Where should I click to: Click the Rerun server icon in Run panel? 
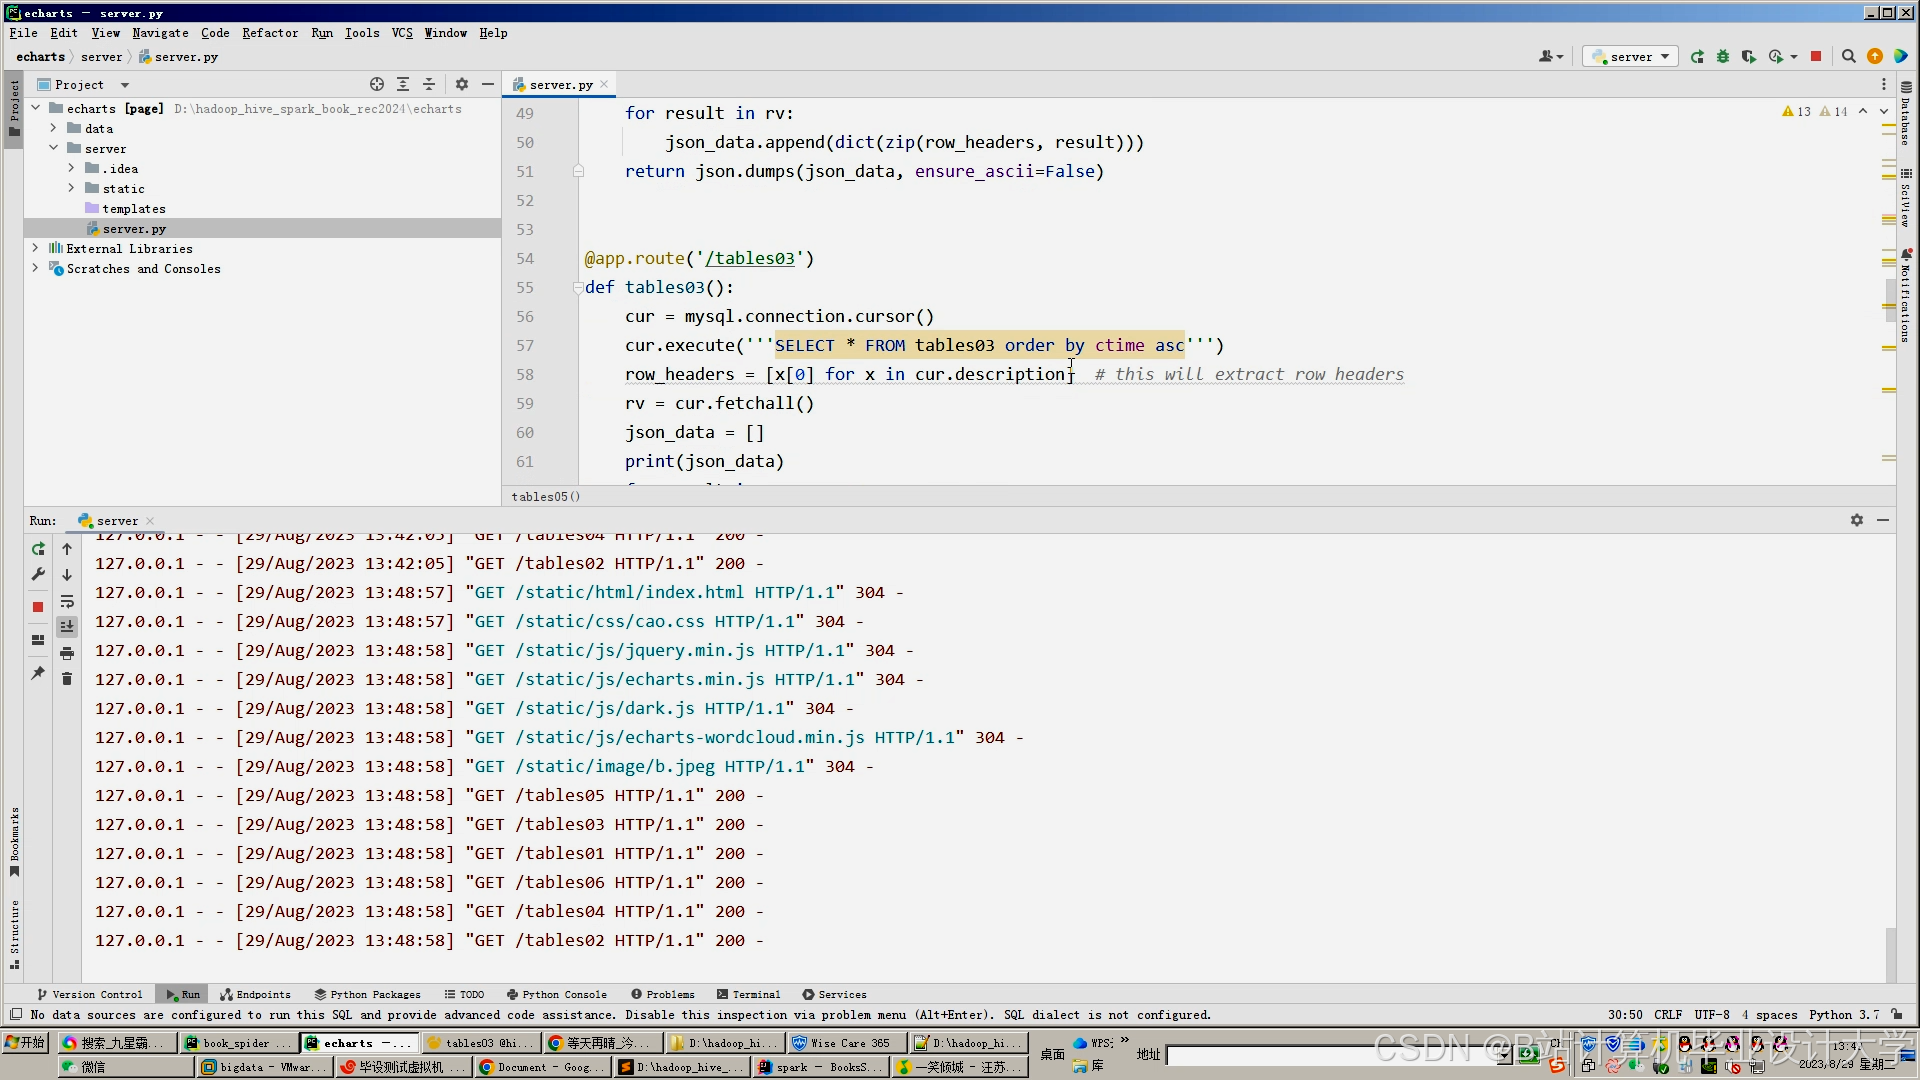[x=38, y=549]
